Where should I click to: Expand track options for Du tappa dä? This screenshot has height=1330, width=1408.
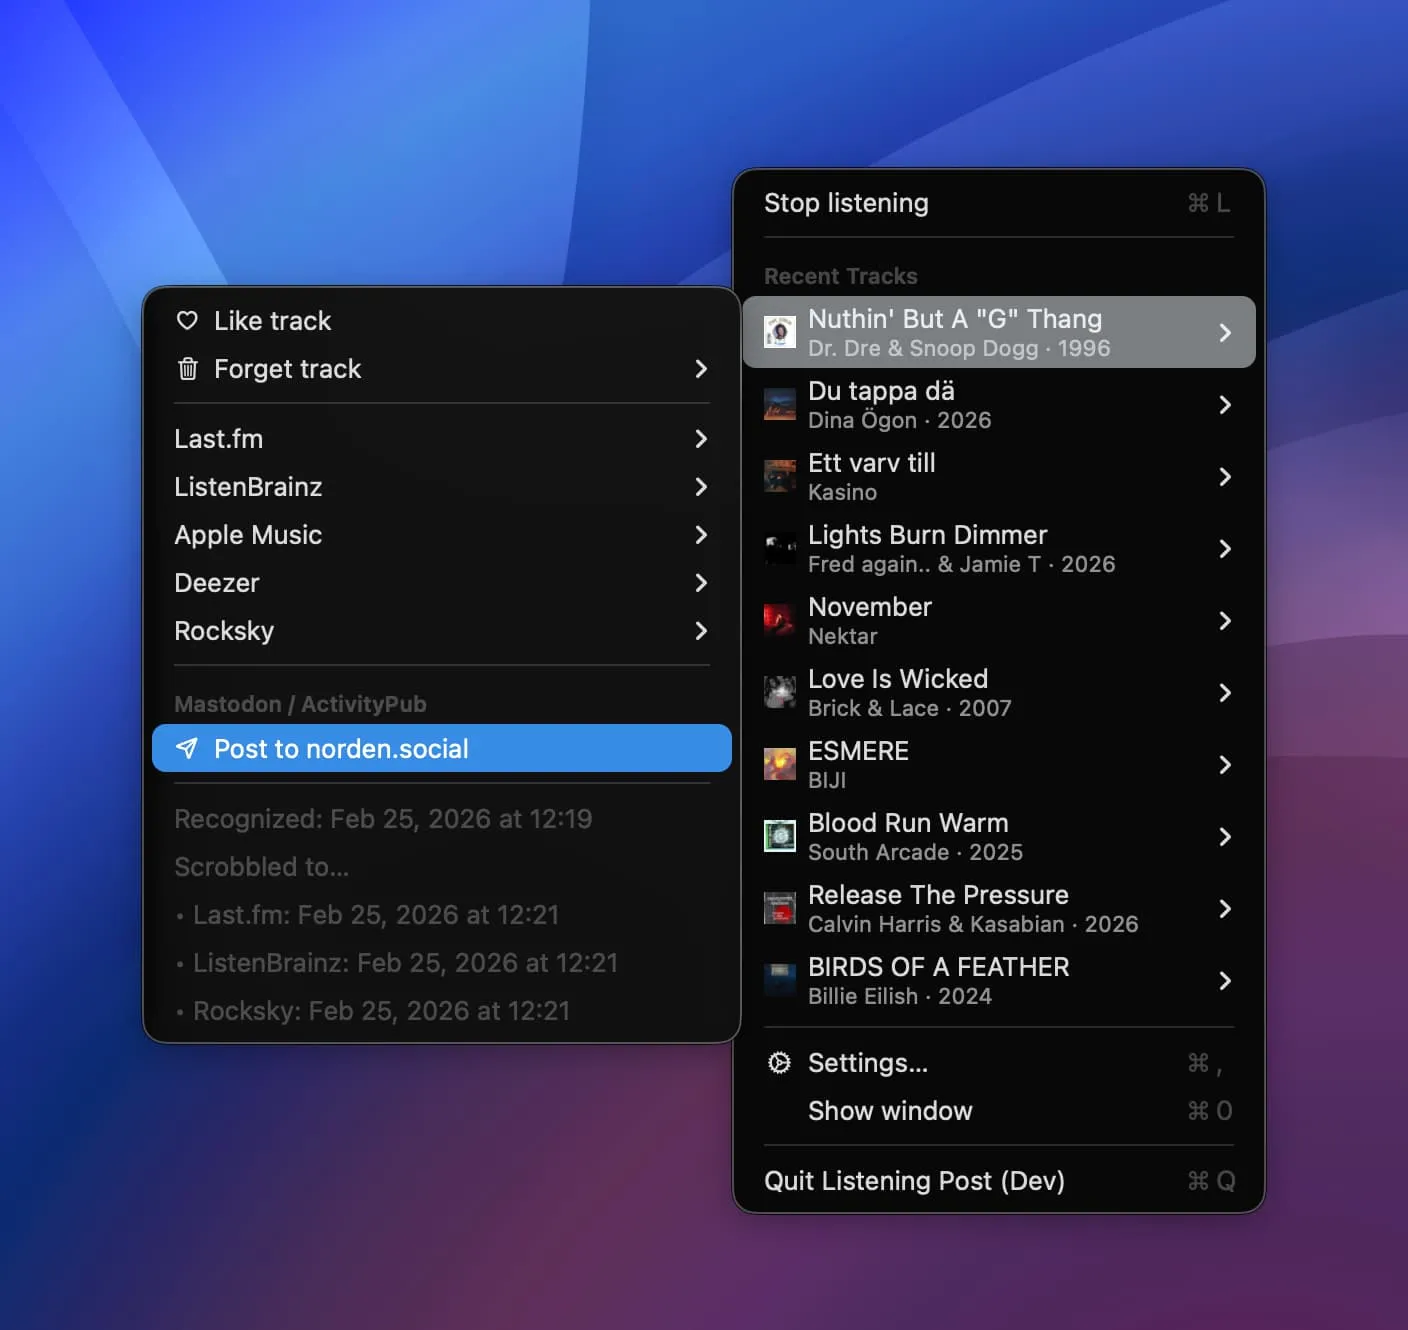pyautogui.click(x=1226, y=405)
